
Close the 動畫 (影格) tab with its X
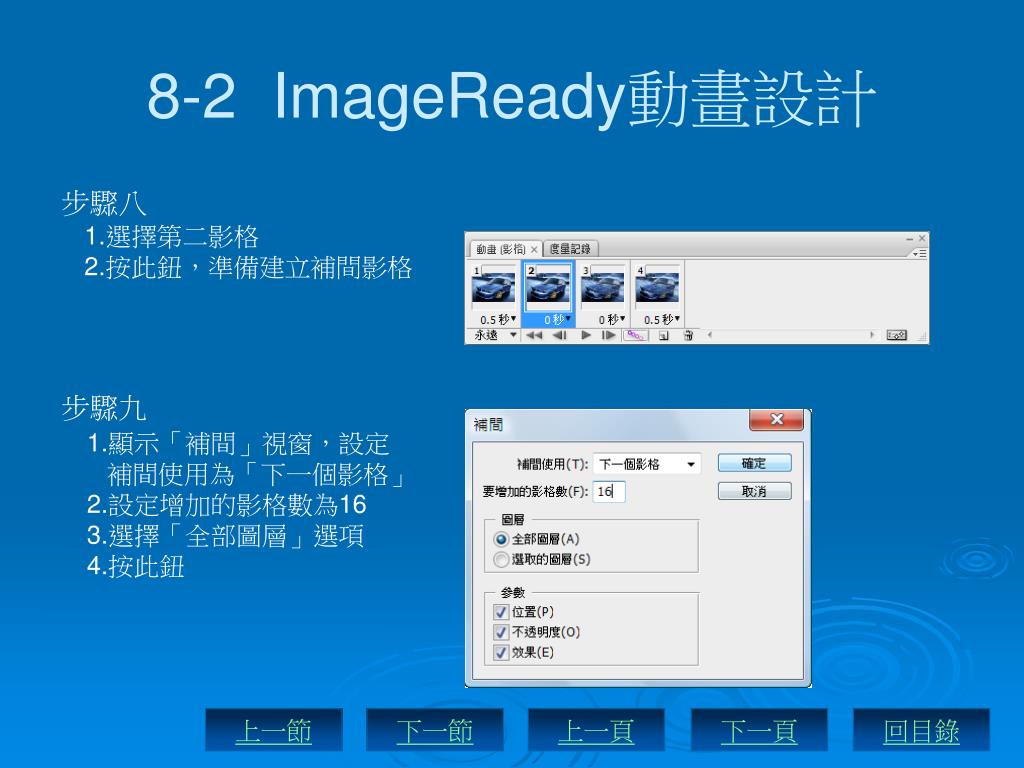coord(534,249)
